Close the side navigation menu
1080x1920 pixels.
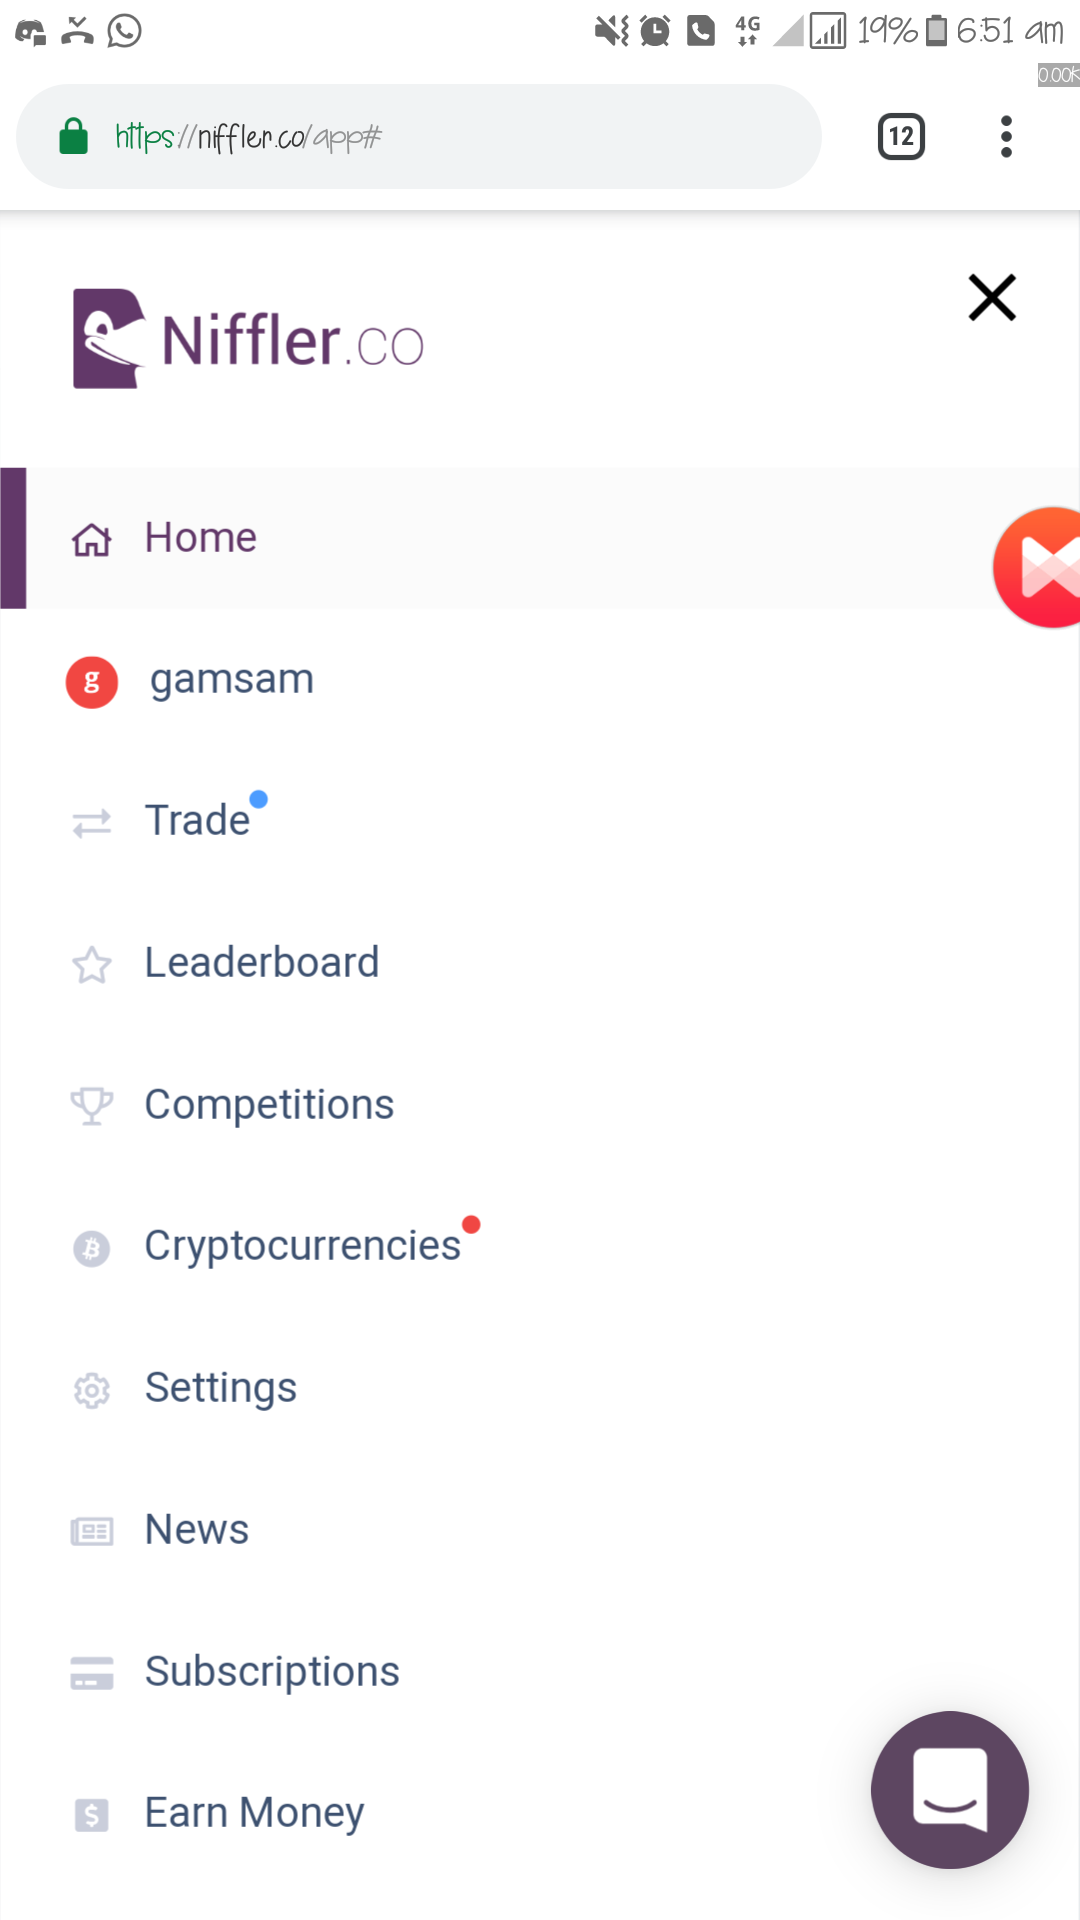pyautogui.click(x=992, y=298)
